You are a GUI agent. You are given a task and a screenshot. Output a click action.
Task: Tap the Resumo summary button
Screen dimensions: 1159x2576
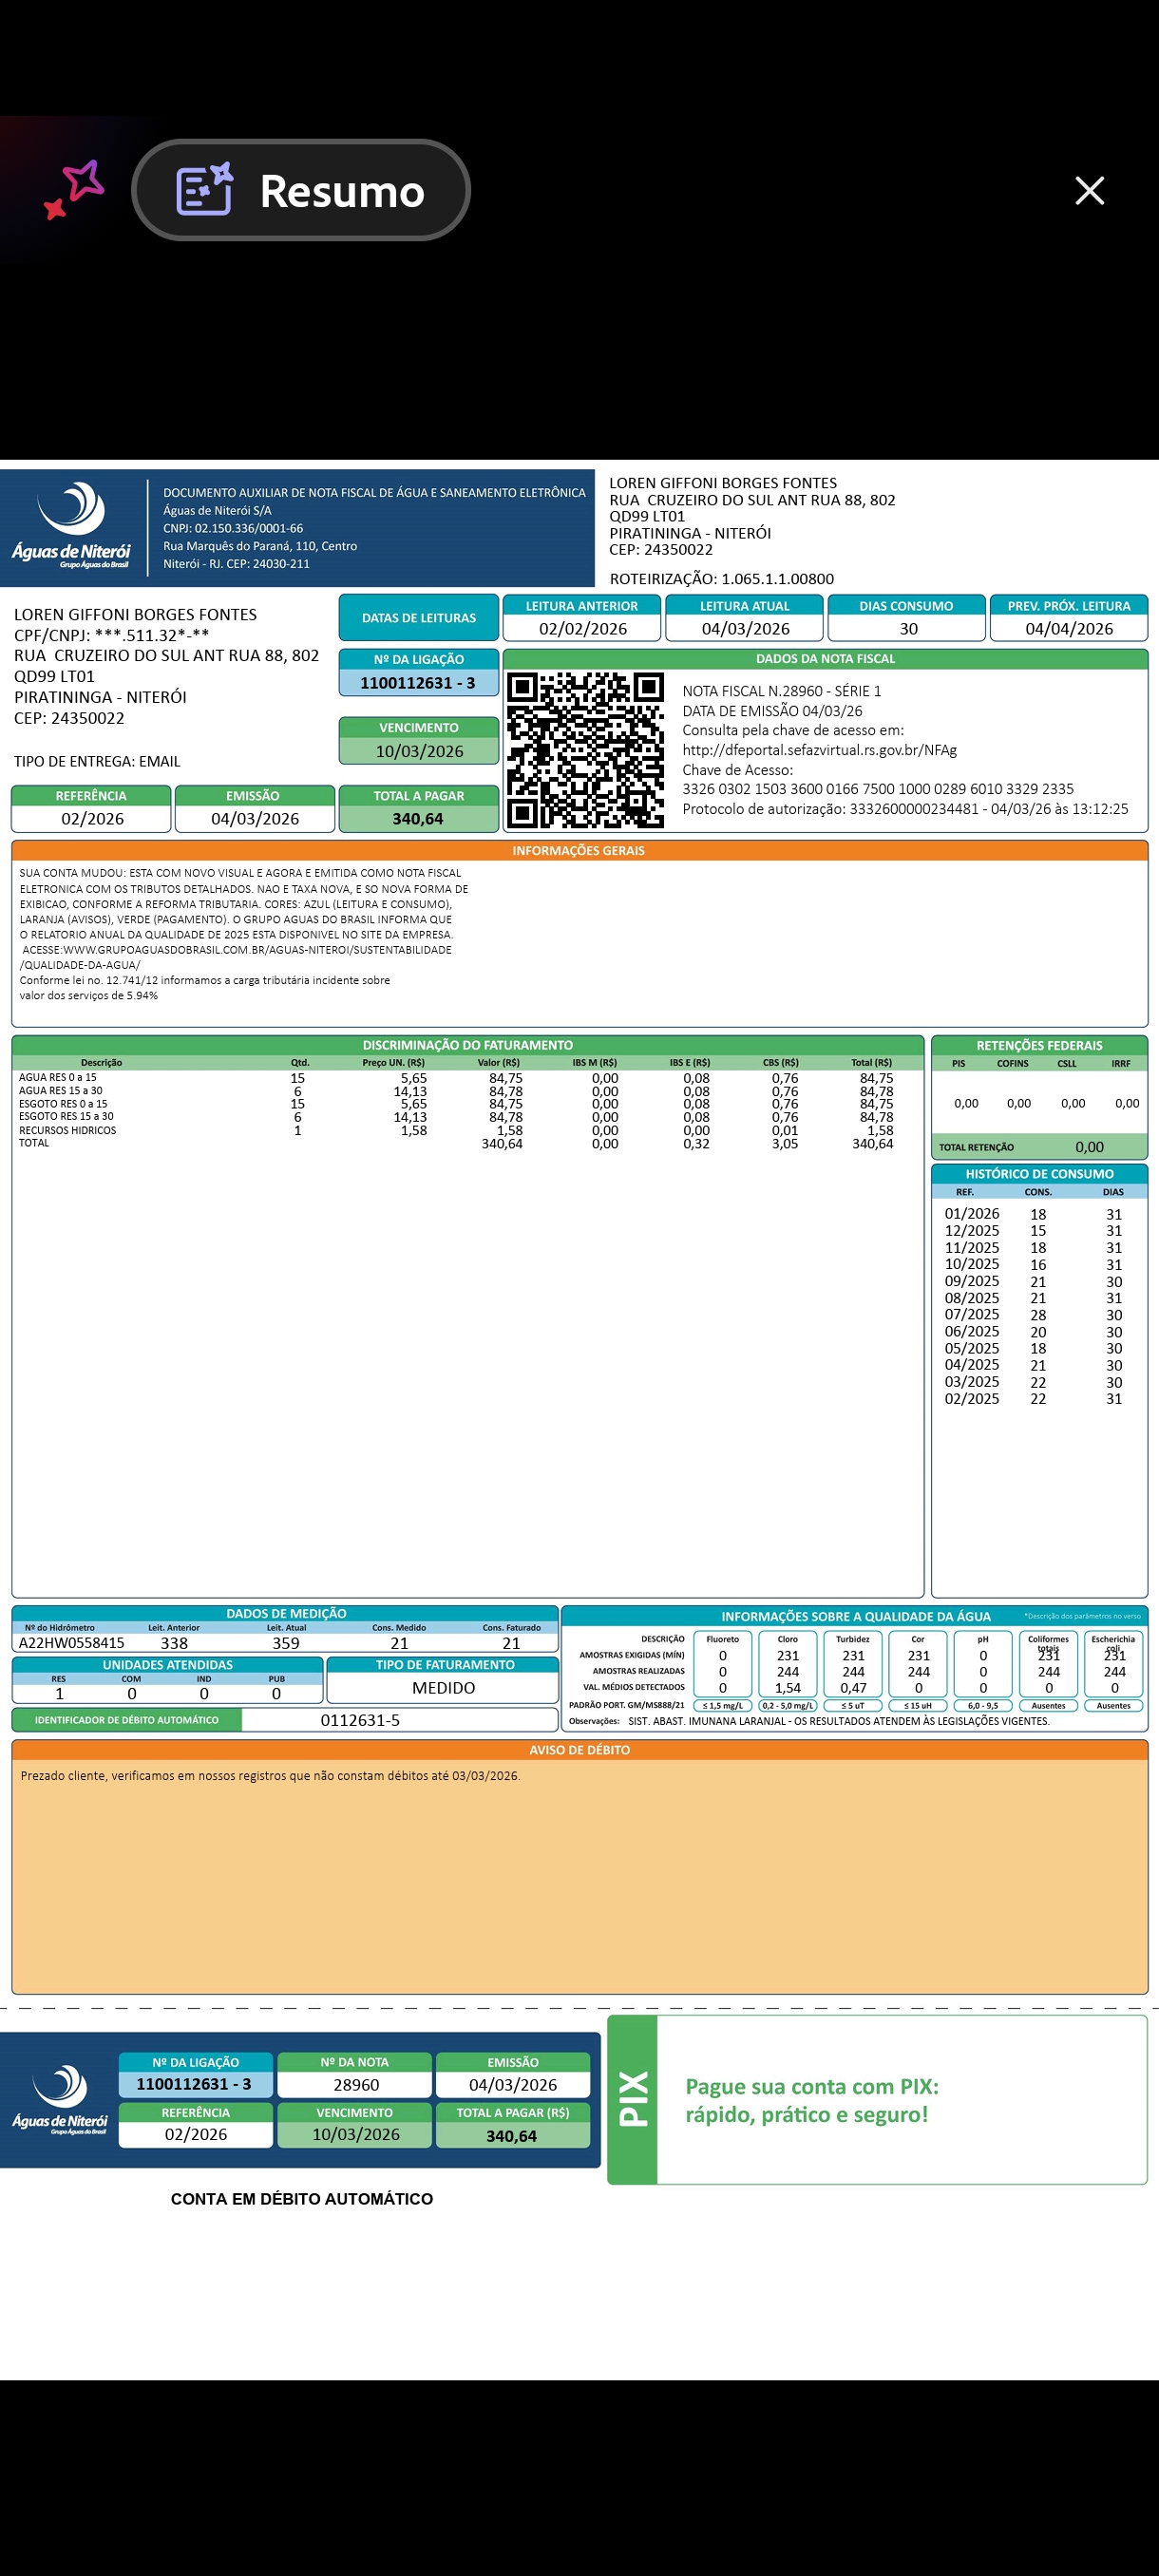click(x=301, y=190)
